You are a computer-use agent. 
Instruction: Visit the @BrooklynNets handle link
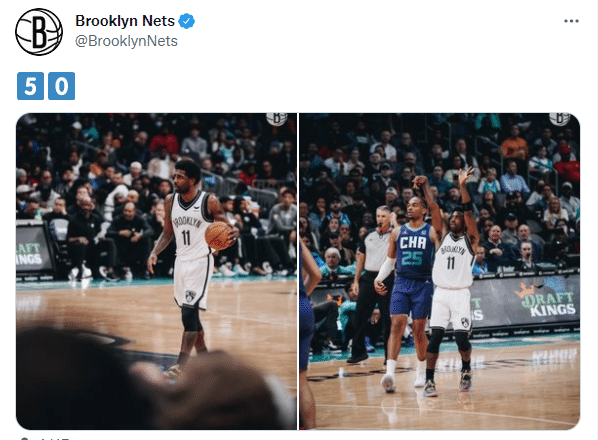click(x=126, y=41)
